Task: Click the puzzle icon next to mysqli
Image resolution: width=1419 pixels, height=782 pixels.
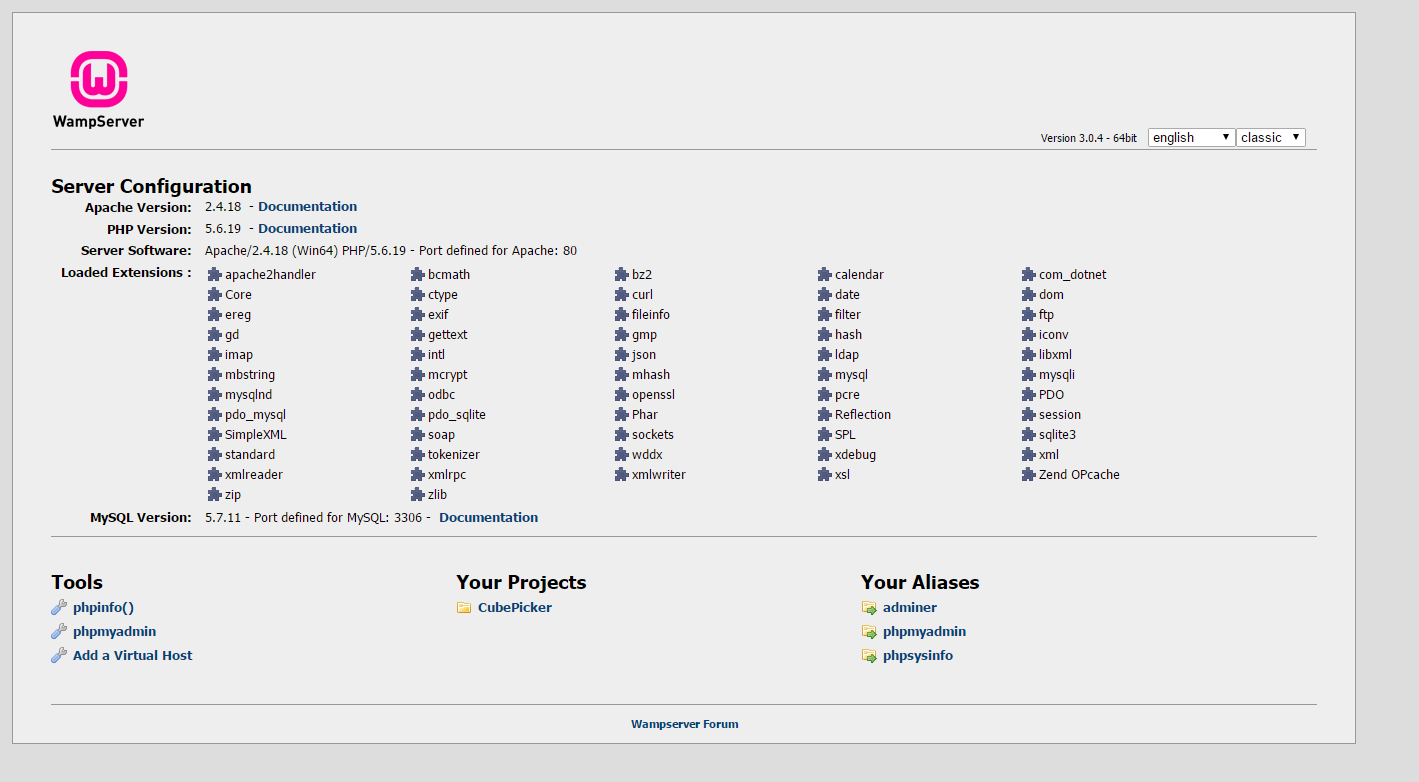Action: point(1029,375)
